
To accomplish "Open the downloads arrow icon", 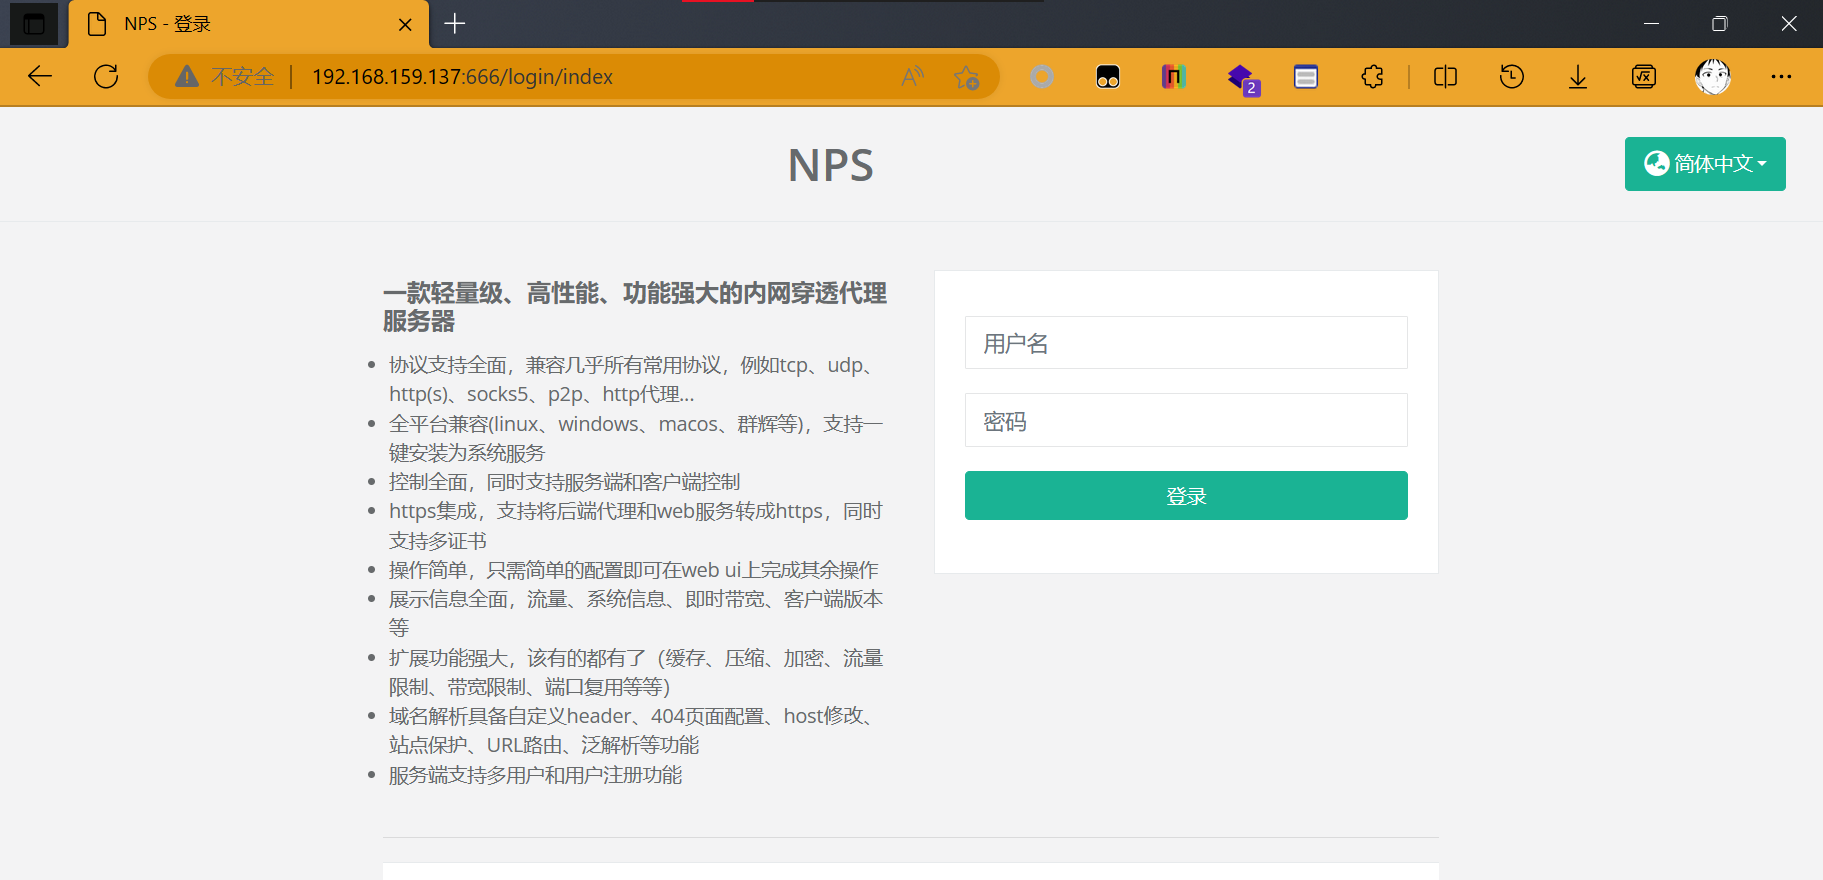I will (x=1578, y=77).
